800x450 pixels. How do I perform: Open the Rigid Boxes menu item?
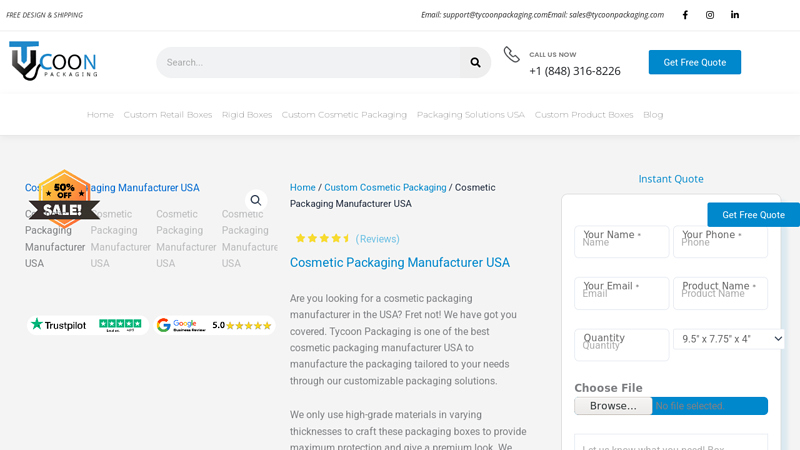[247, 115]
